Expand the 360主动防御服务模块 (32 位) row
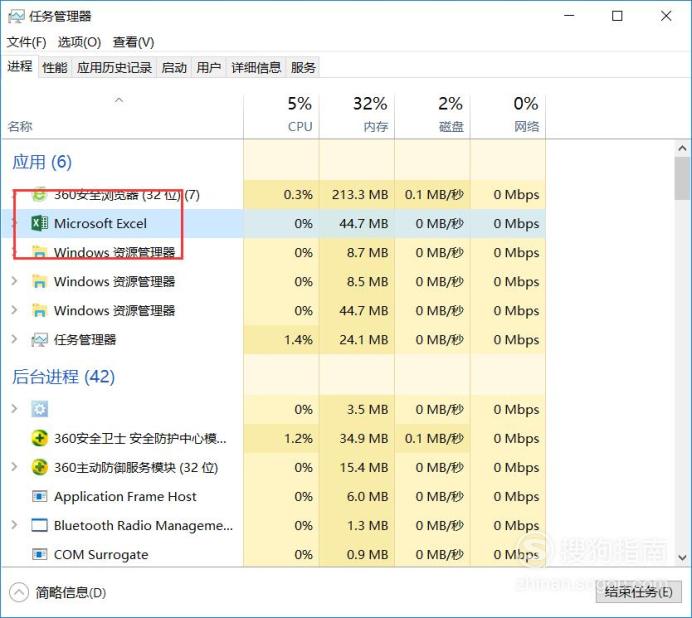Viewport: 692px width, 618px height. 14,467
